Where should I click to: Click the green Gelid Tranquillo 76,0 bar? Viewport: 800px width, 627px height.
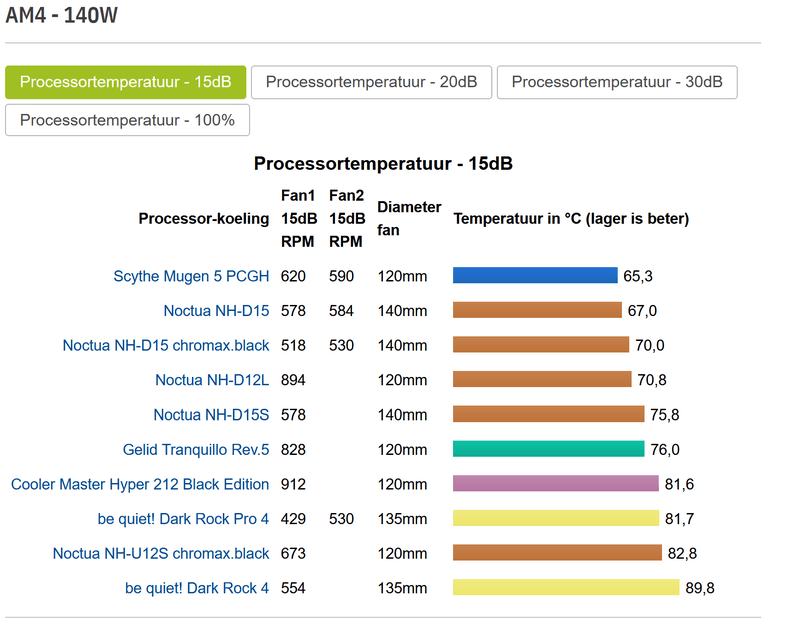pyautogui.click(x=548, y=450)
